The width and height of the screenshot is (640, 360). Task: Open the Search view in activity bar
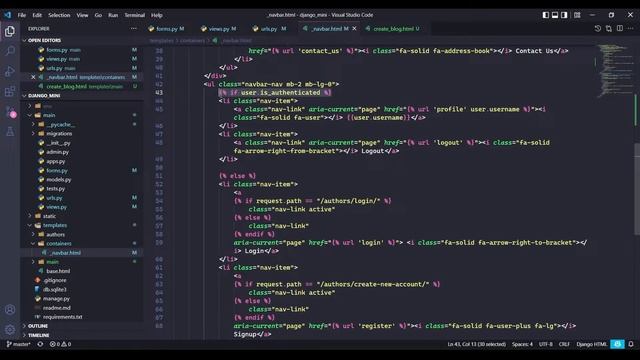[10, 51]
